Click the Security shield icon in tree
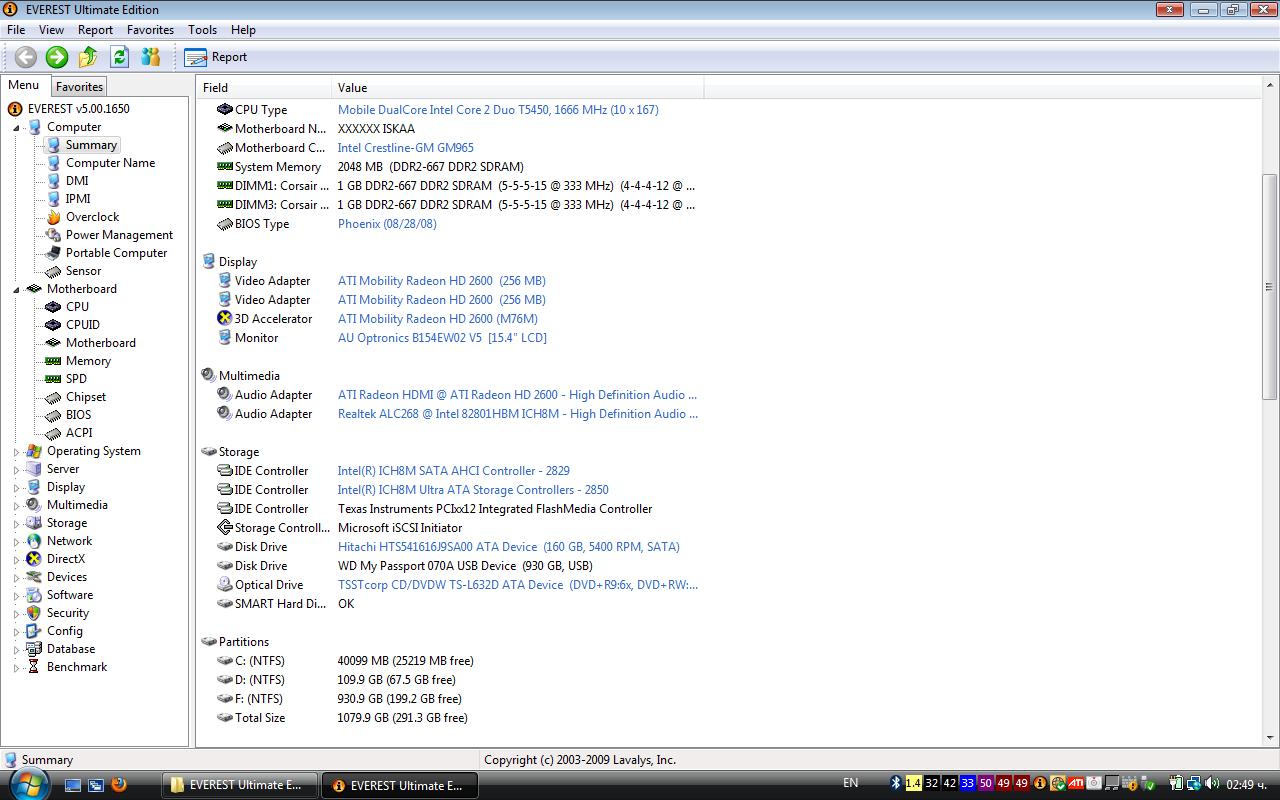This screenshot has width=1280, height=800. (34, 613)
